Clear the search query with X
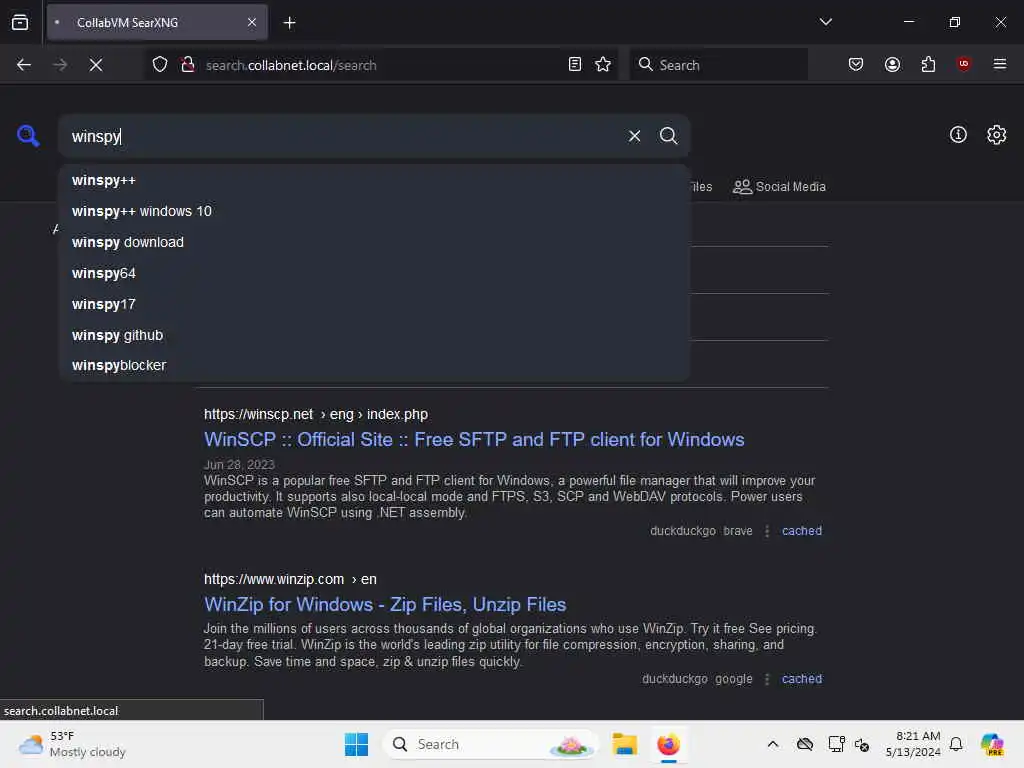Screen dimensions: 1024x768 [x=634, y=136]
